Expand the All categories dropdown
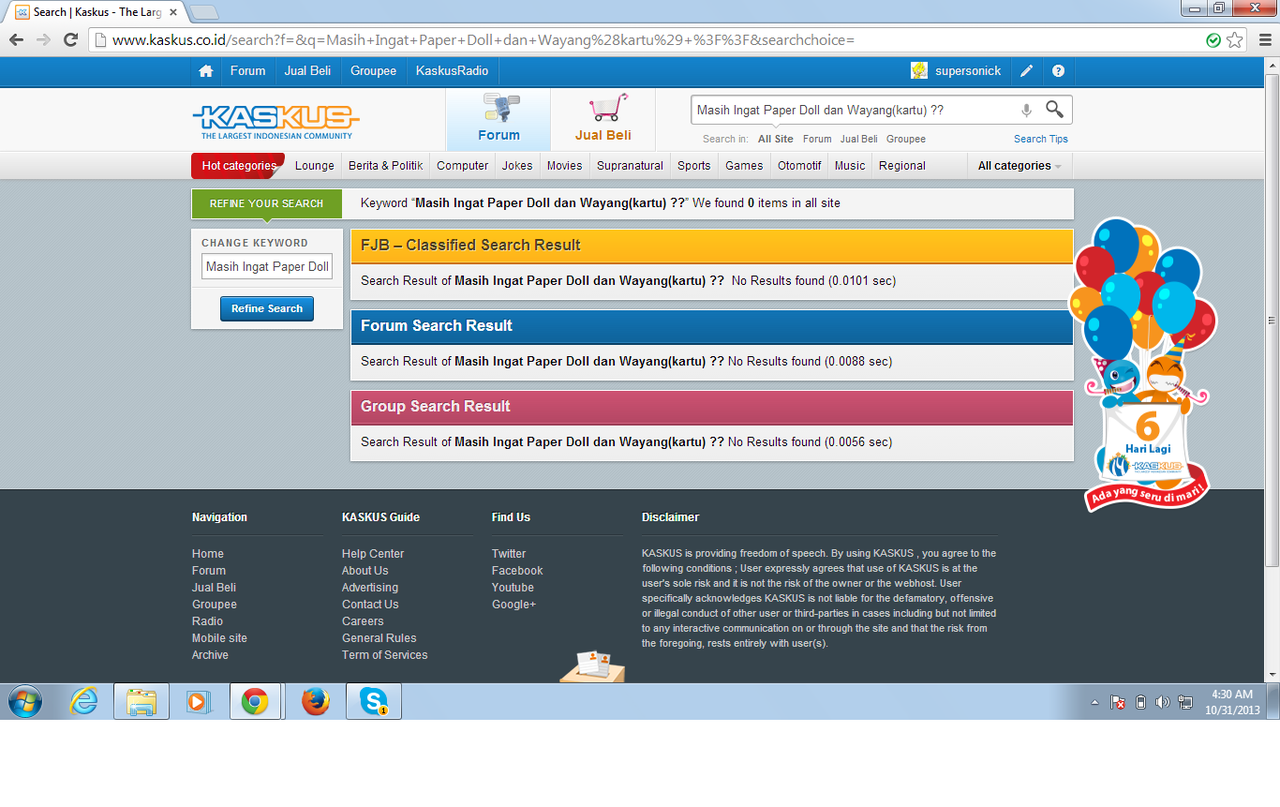Image resolution: width=1280 pixels, height=807 pixels. [1019, 166]
